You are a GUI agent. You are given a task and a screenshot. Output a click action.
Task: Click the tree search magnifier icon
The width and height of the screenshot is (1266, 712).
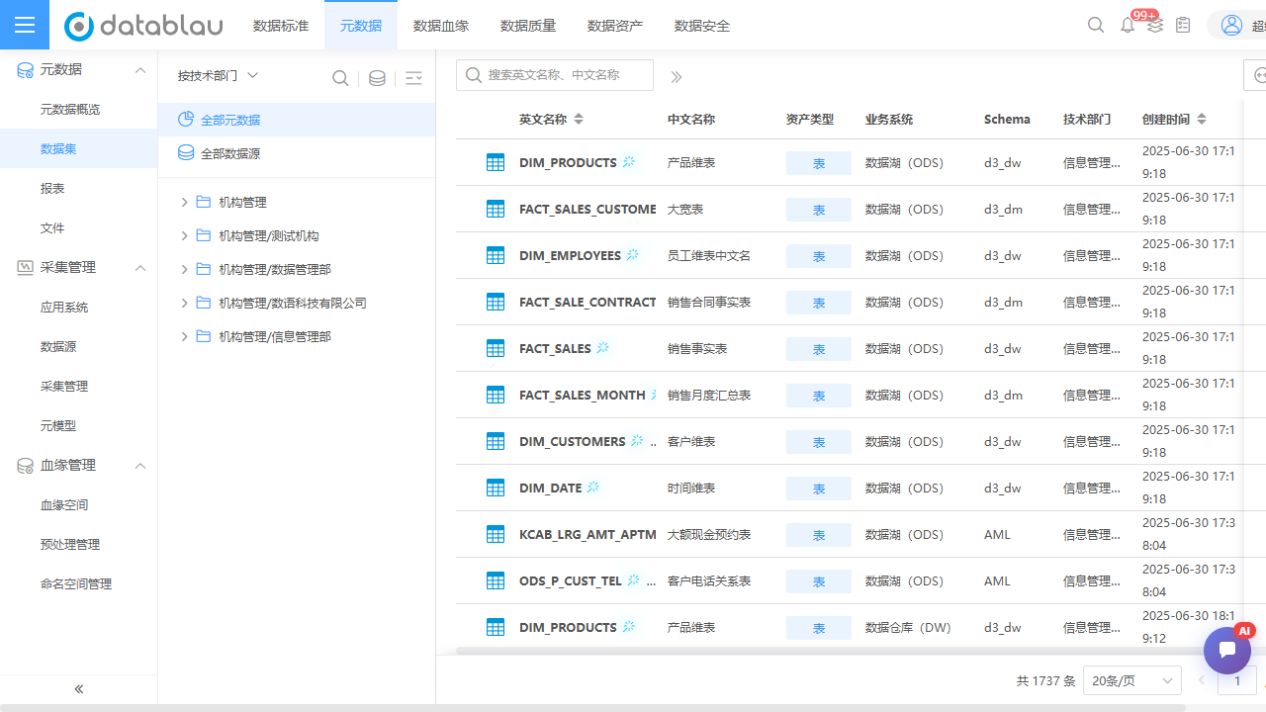340,77
